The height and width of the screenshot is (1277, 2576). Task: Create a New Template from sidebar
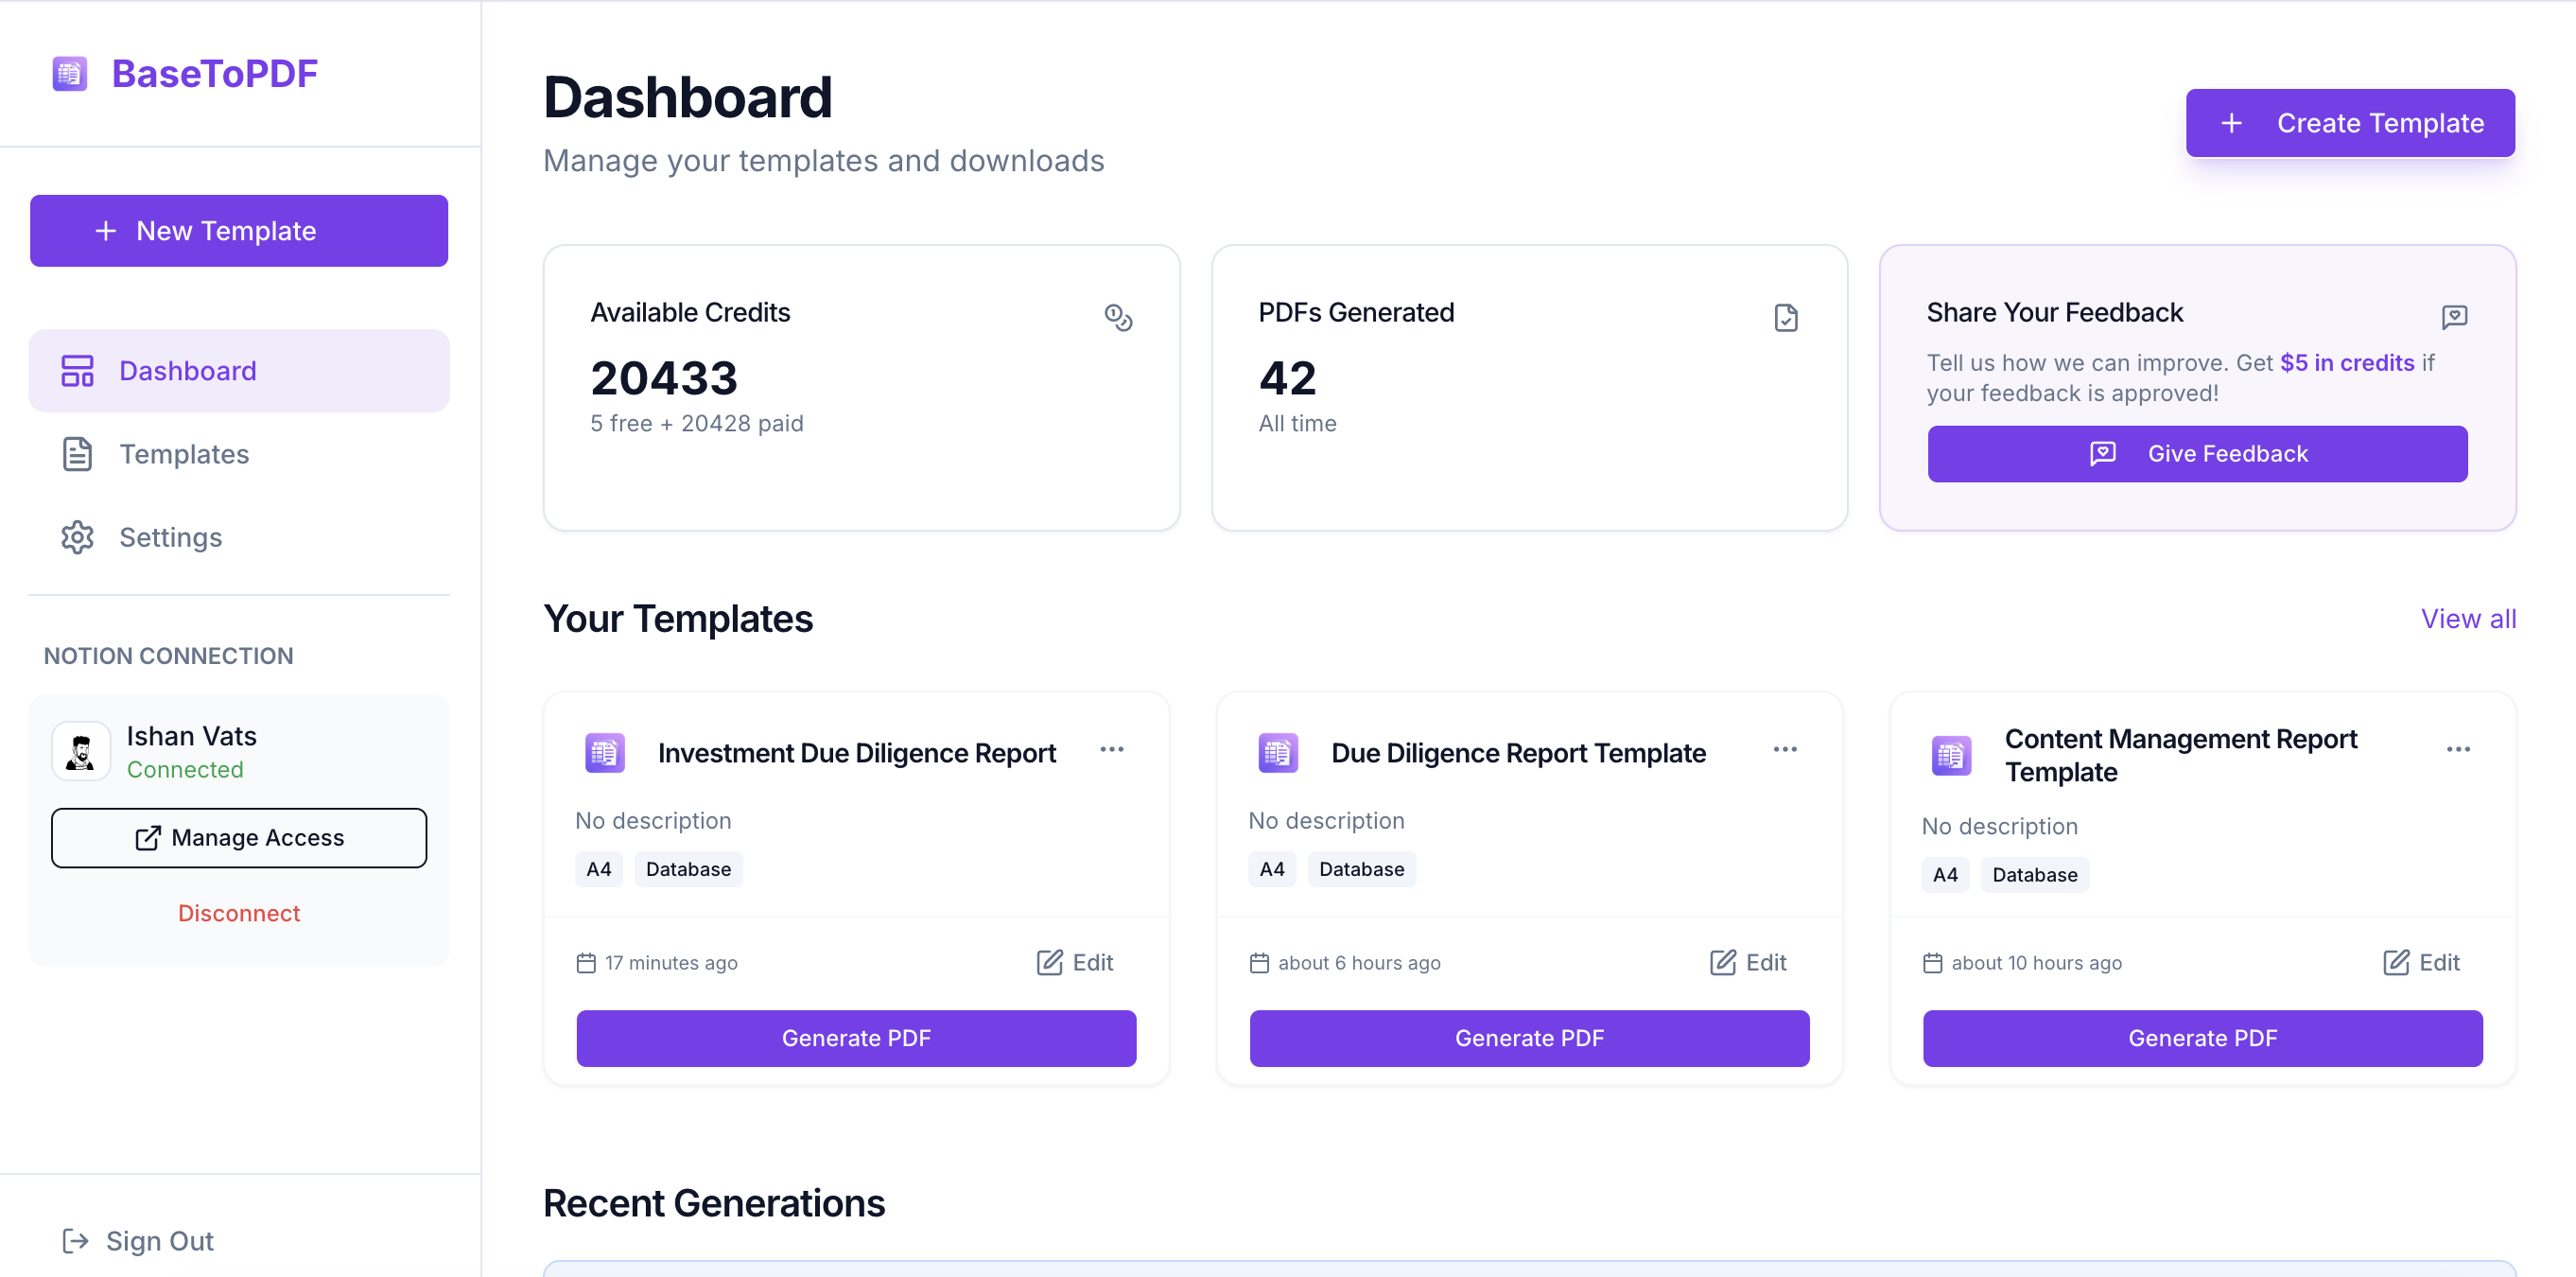click(x=239, y=231)
